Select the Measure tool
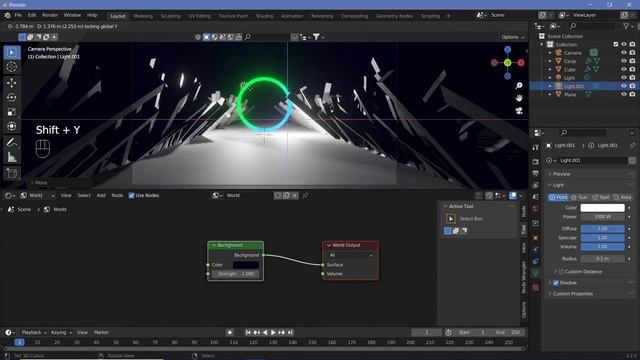Screen dimensions: 640x360 point(12,156)
